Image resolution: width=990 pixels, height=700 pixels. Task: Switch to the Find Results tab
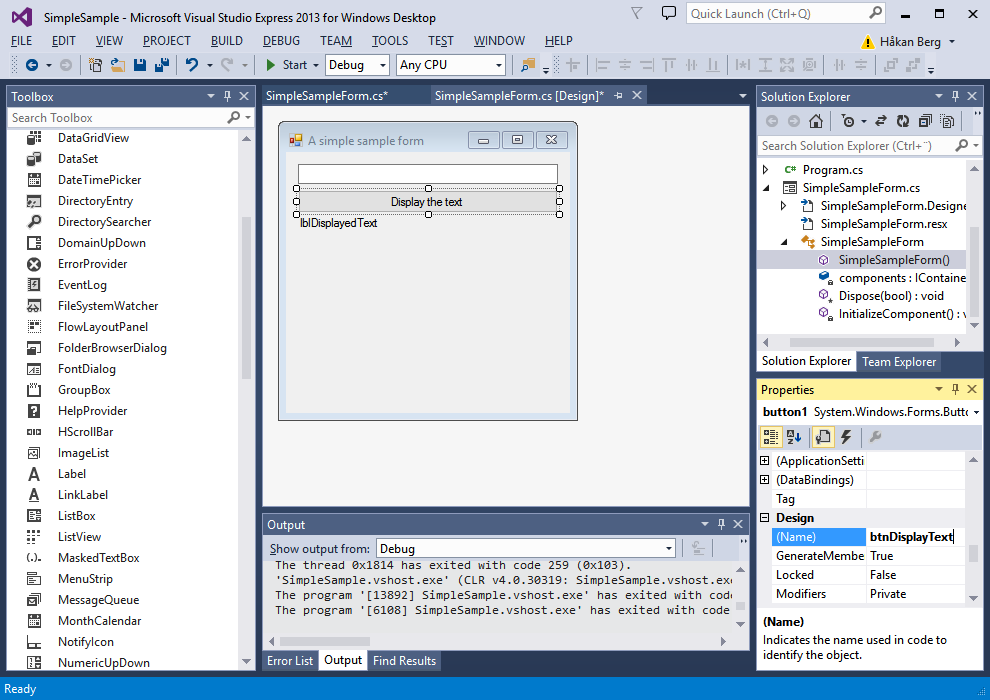tap(404, 661)
